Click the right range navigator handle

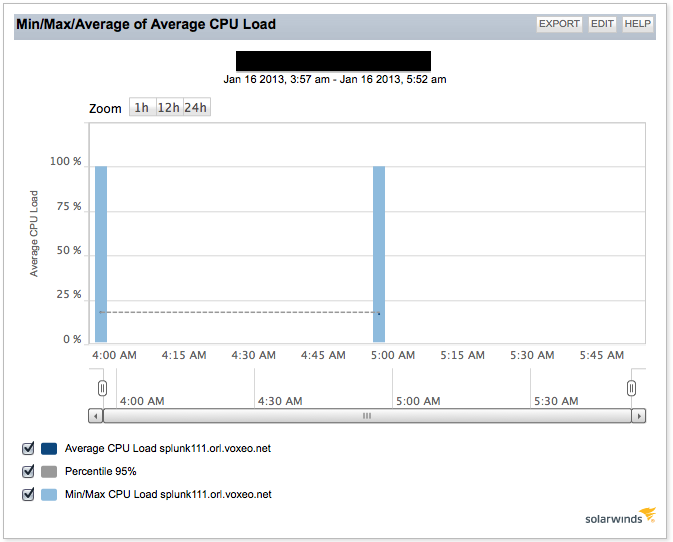pos(631,388)
